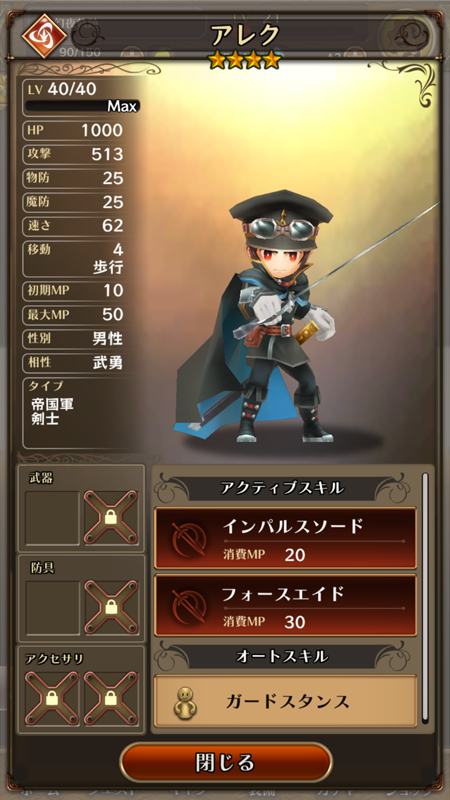This screenshot has height=800, width=450.
Task: Tap the locked second weapon slot
Action: [111, 517]
